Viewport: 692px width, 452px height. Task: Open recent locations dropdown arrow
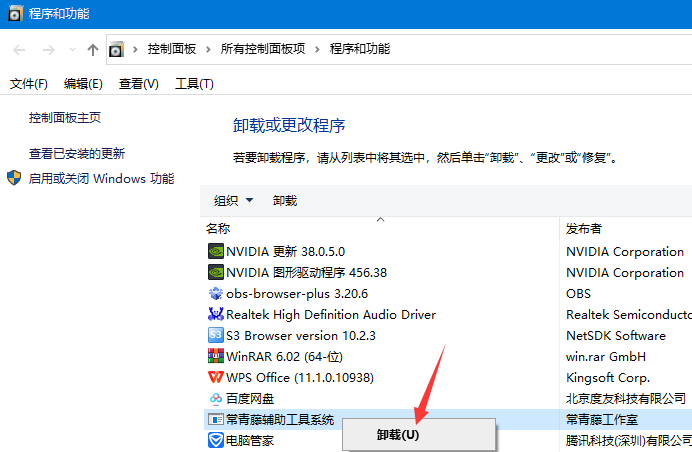[x=72, y=50]
